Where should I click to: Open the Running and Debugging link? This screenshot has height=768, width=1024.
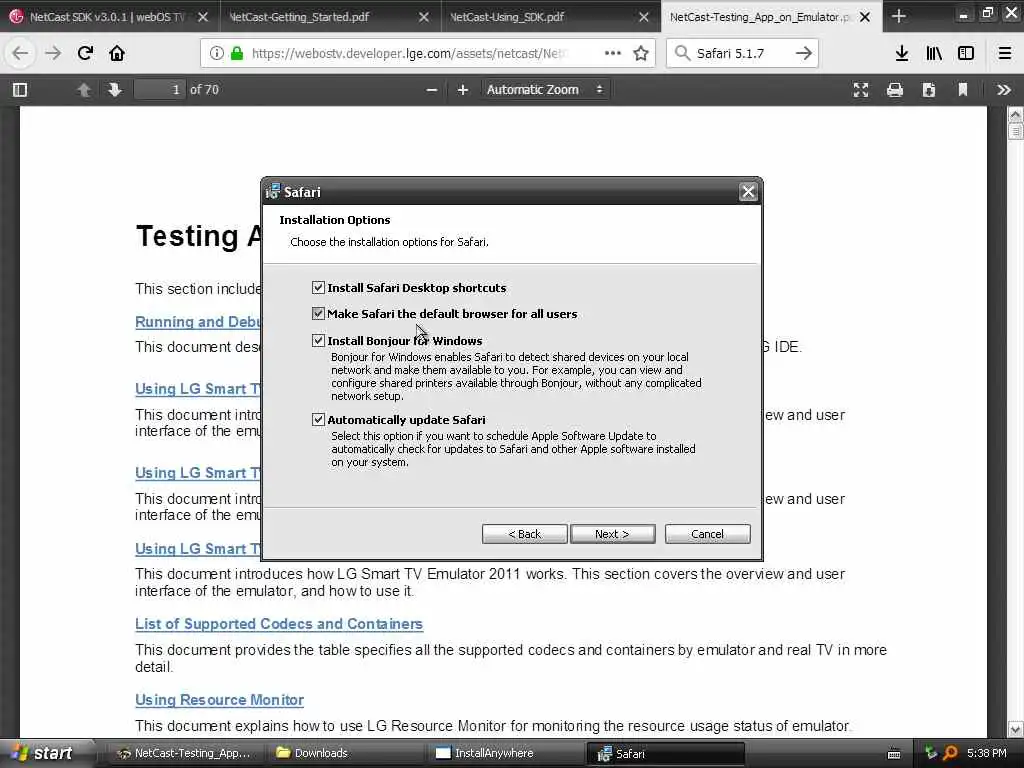[x=198, y=321]
